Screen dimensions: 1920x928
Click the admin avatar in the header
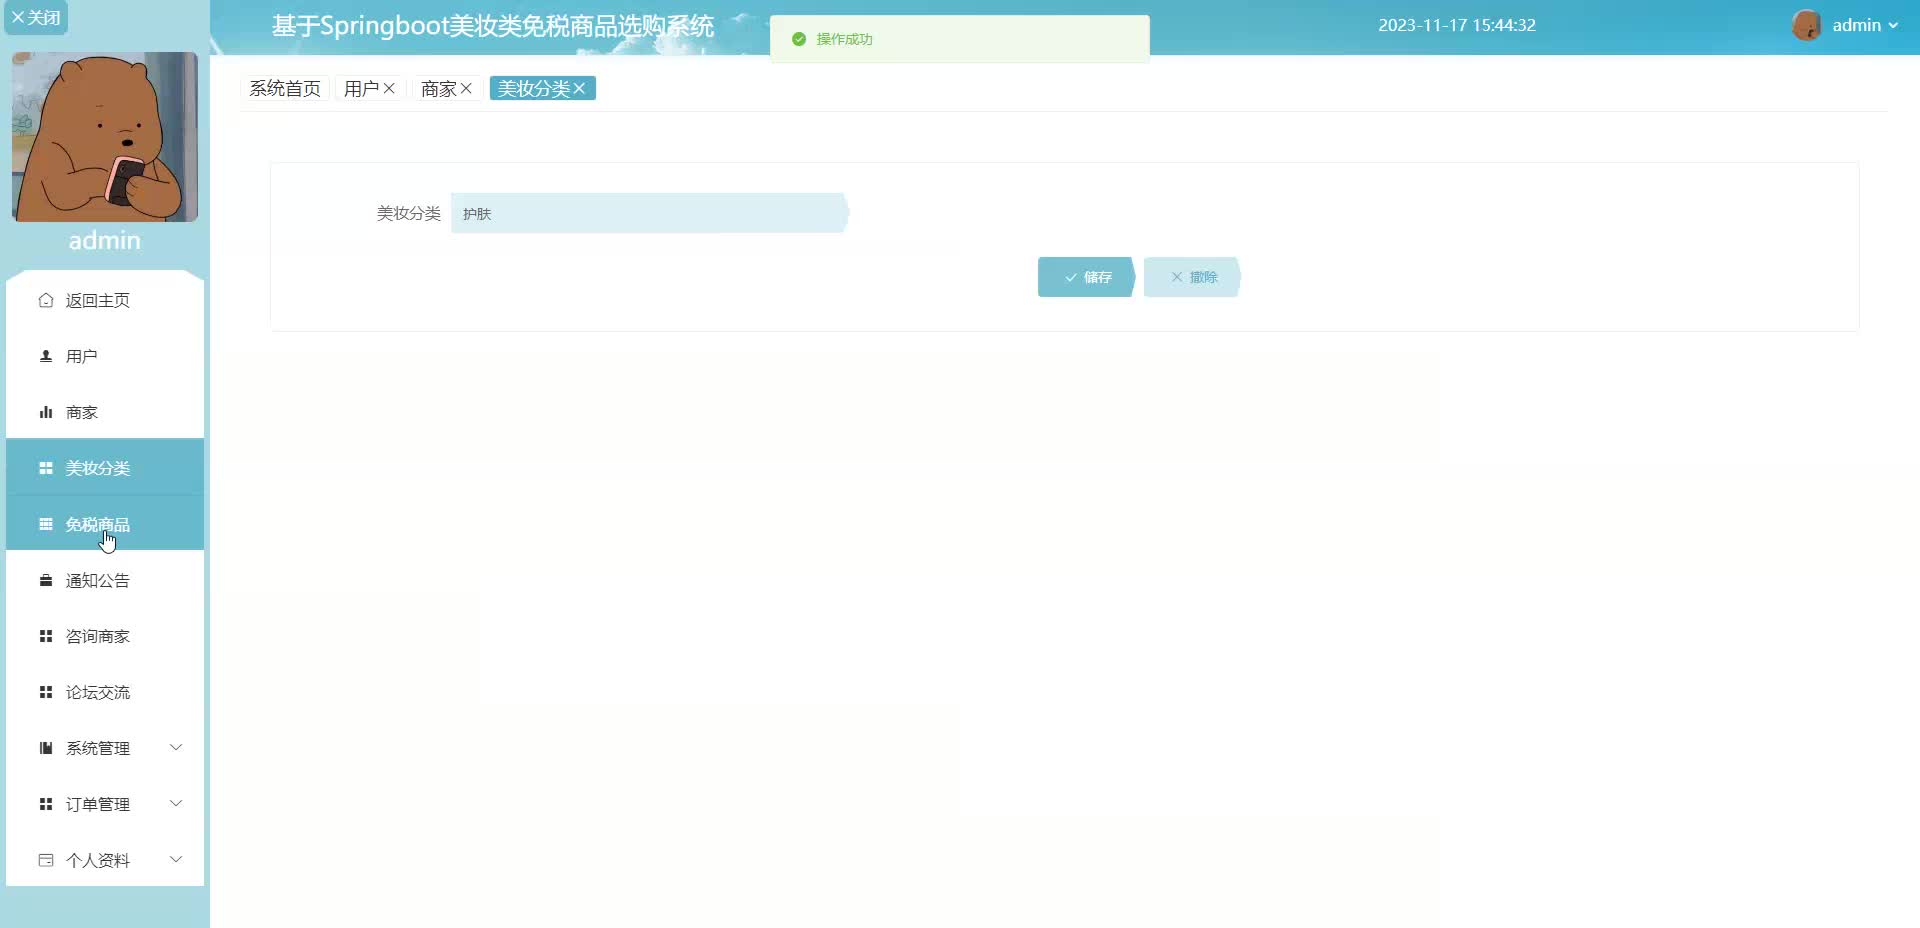pos(1806,25)
